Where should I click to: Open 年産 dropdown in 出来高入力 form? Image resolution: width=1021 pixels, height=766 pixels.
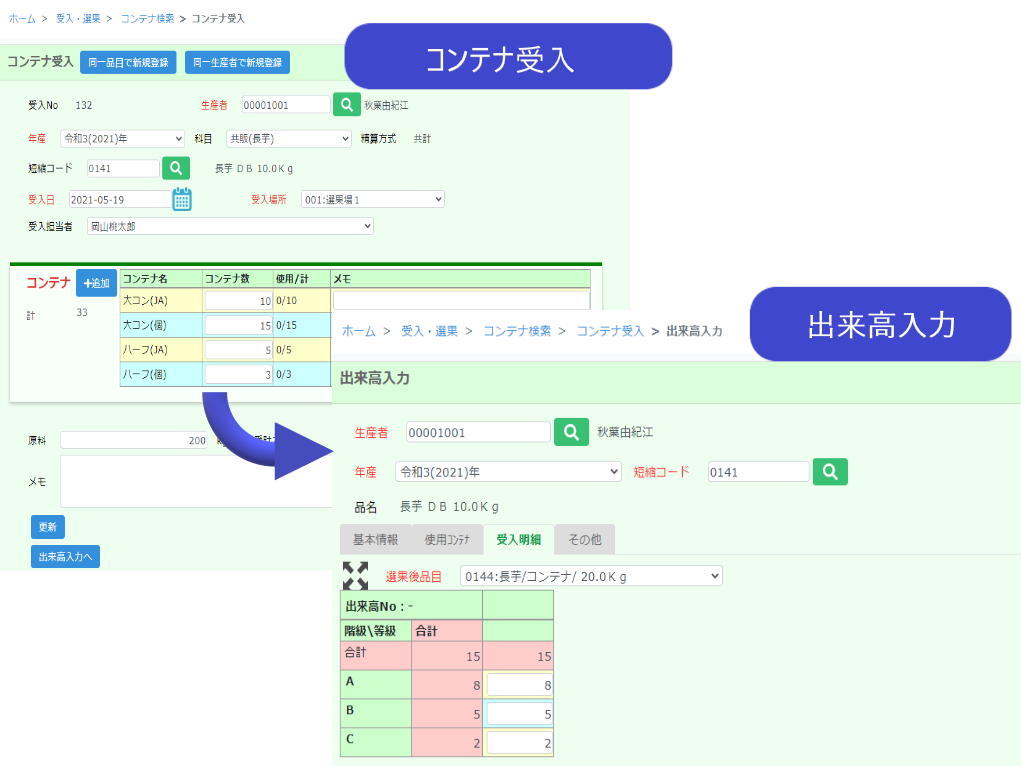coord(508,472)
